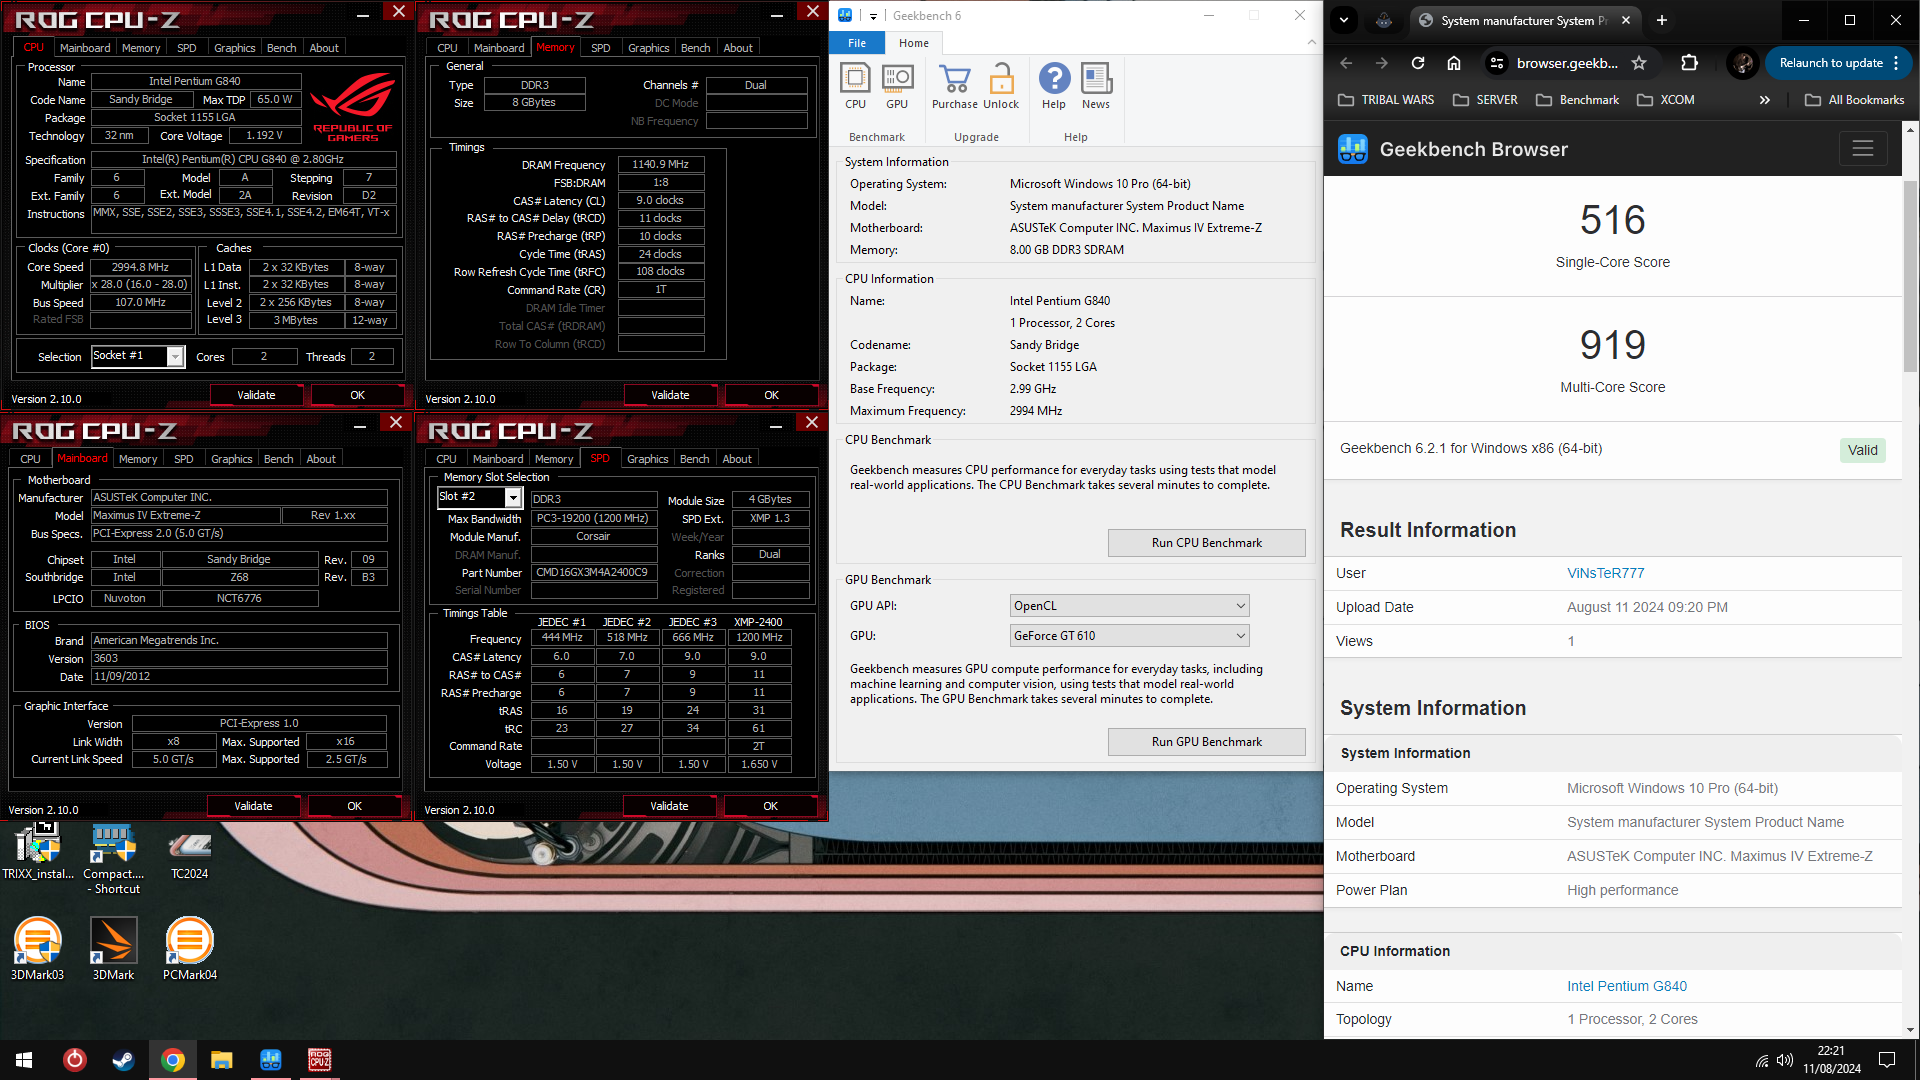
Task: Open the 3DMark03 desktop shortcut
Action: (x=38, y=948)
